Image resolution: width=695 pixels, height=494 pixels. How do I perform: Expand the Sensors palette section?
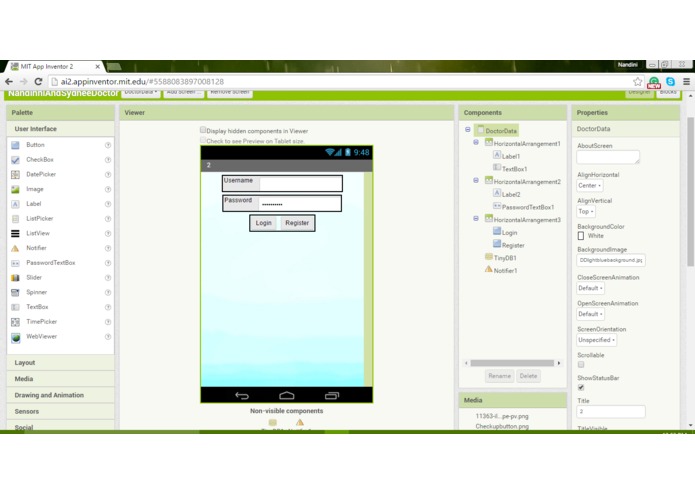click(x=61, y=412)
